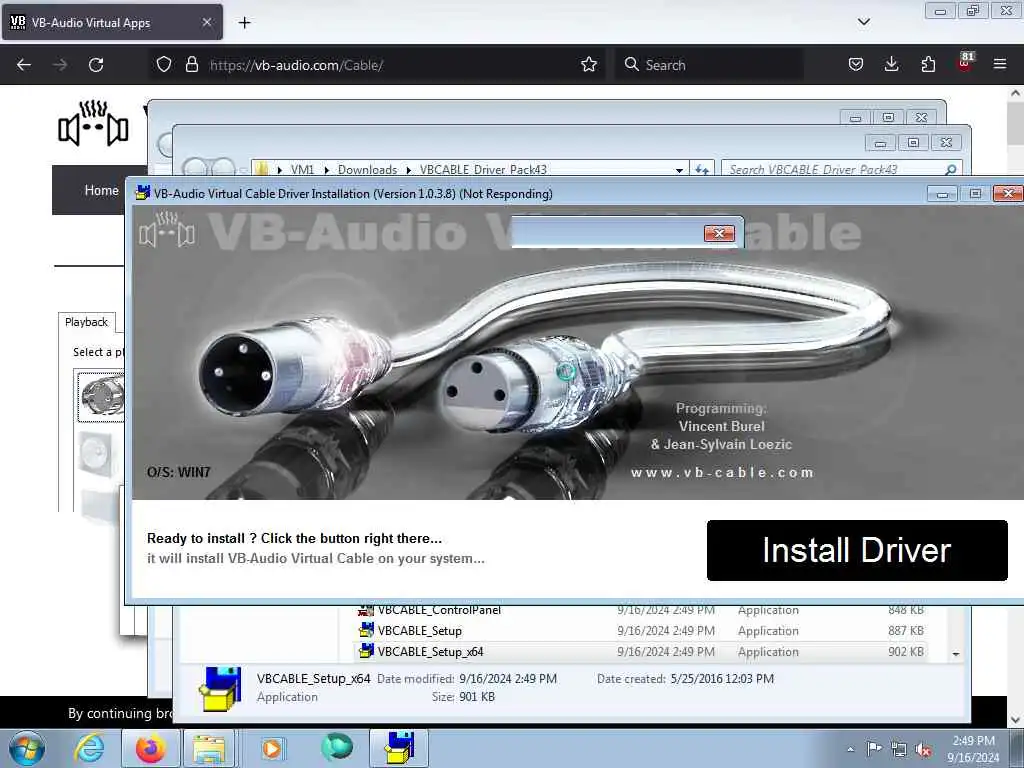Open the Firefox Downloads panel
The height and width of the screenshot is (768, 1024).
coord(891,64)
